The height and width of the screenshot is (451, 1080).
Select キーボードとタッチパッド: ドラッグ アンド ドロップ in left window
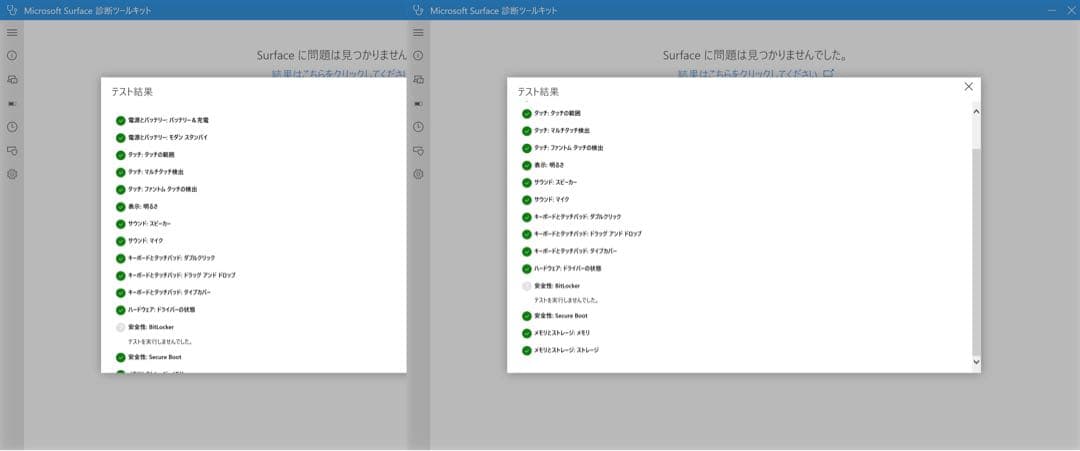point(182,275)
